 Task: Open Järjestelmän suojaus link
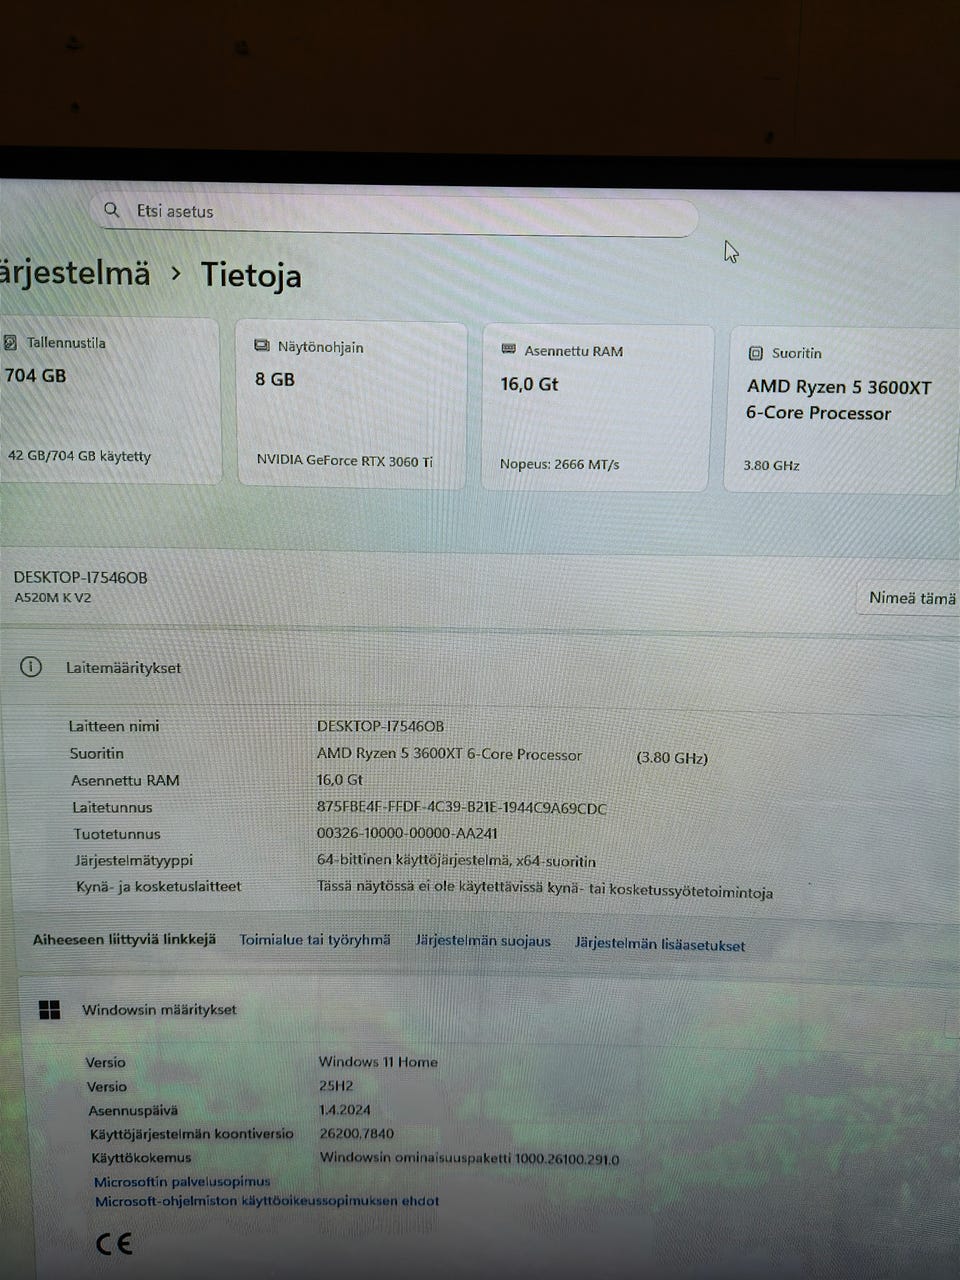[x=483, y=941]
